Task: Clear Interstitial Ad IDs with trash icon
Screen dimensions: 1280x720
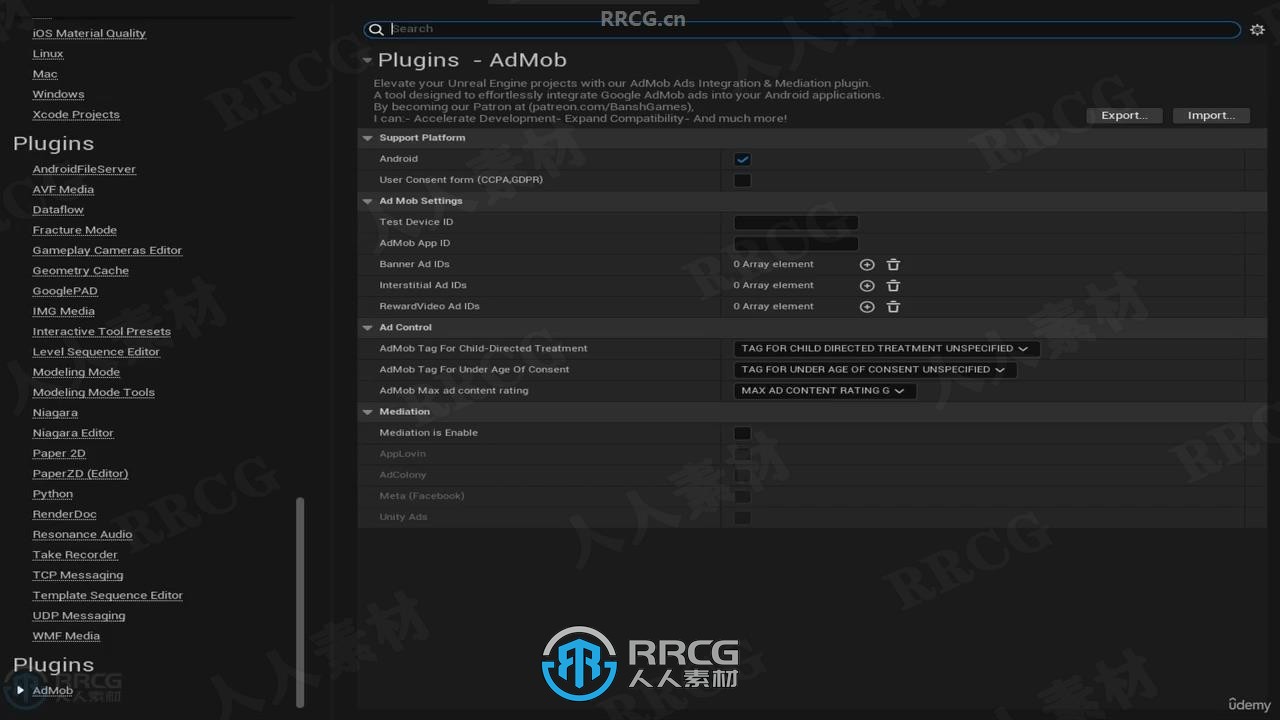Action: click(x=893, y=286)
